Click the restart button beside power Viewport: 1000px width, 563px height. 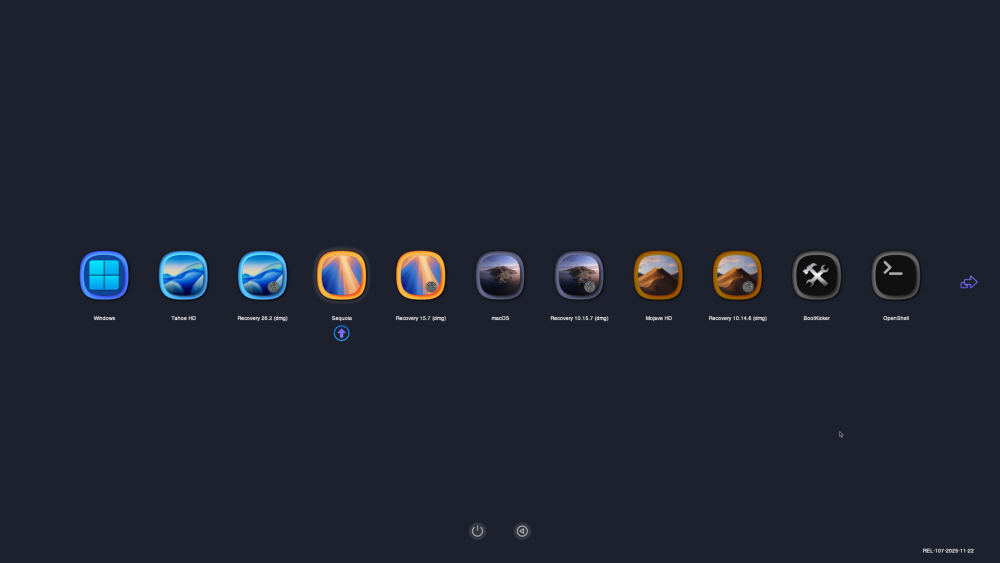point(522,530)
